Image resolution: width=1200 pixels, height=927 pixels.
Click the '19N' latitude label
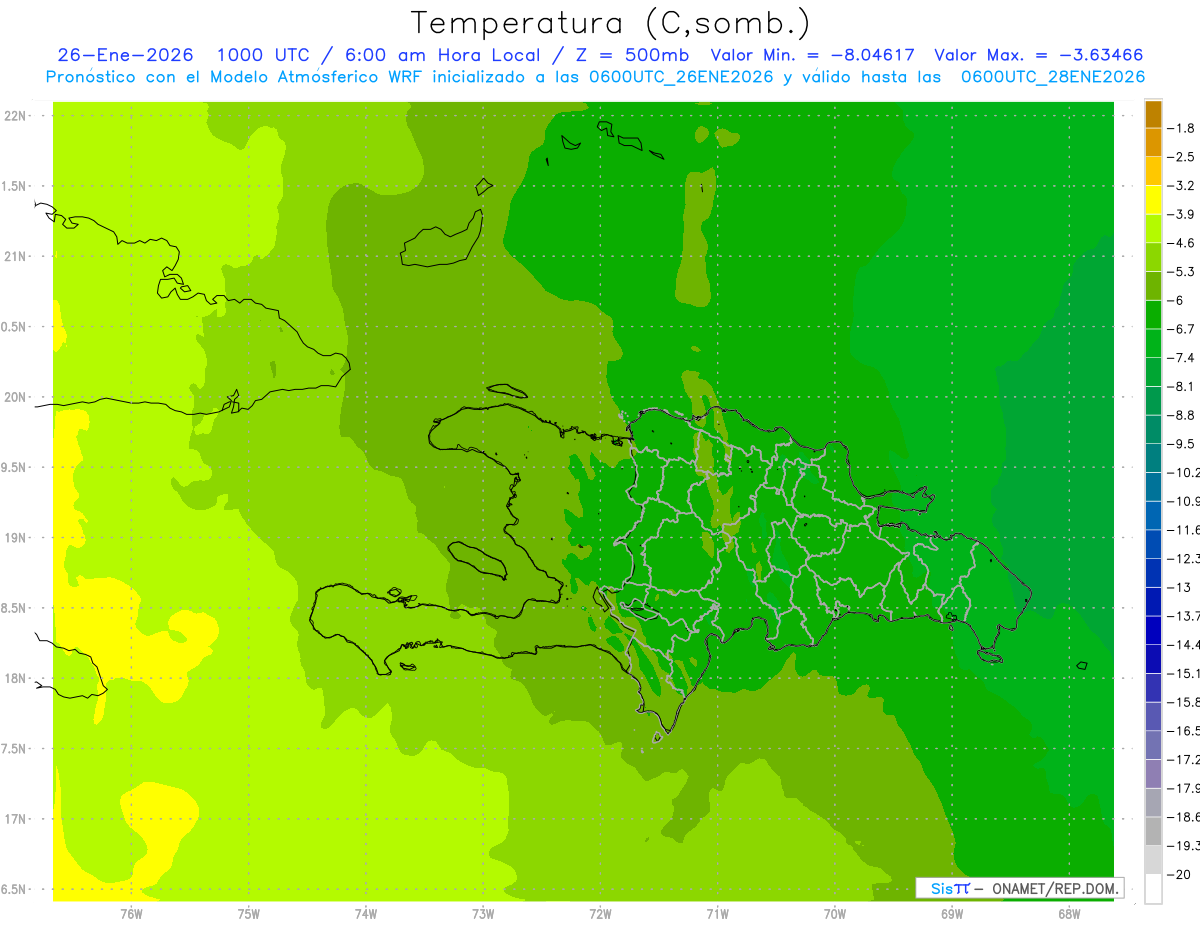(x=15, y=538)
